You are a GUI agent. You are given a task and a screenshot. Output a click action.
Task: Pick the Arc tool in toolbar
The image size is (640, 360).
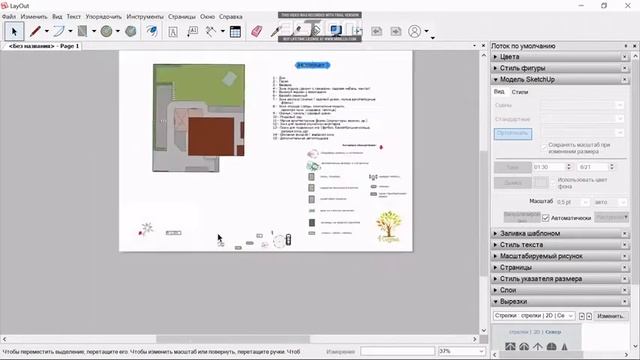coord(59,31)
